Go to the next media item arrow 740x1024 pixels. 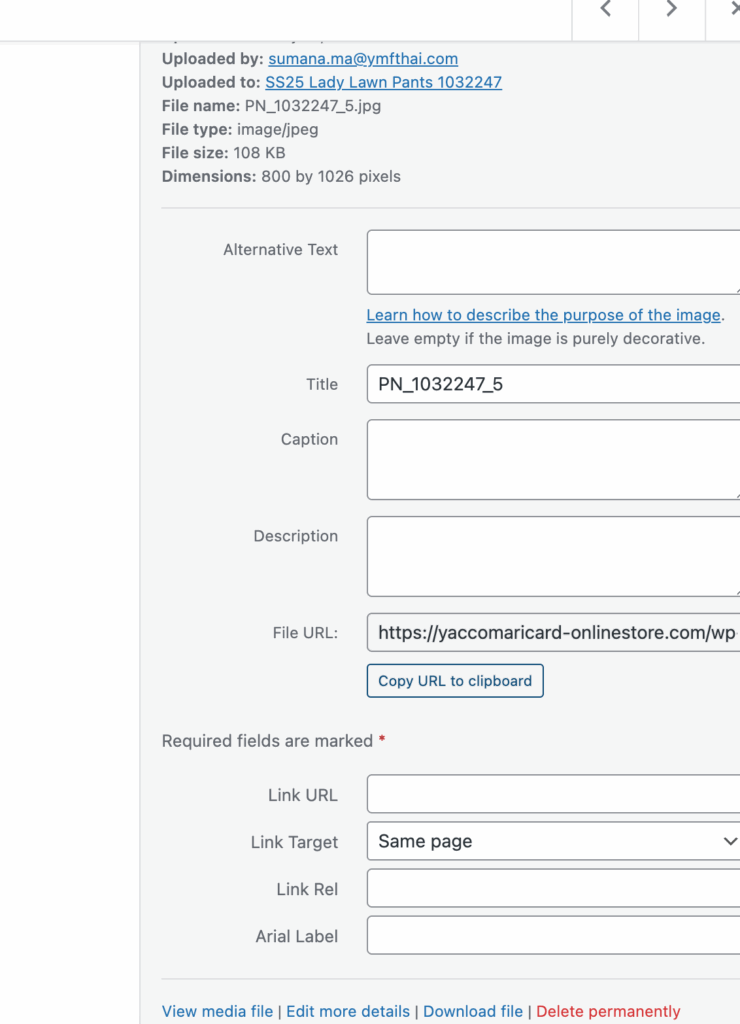[671, 10]
